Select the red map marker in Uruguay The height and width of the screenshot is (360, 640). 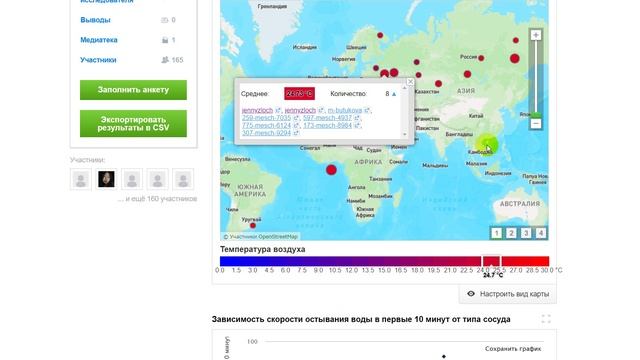(x=253, y=226)
